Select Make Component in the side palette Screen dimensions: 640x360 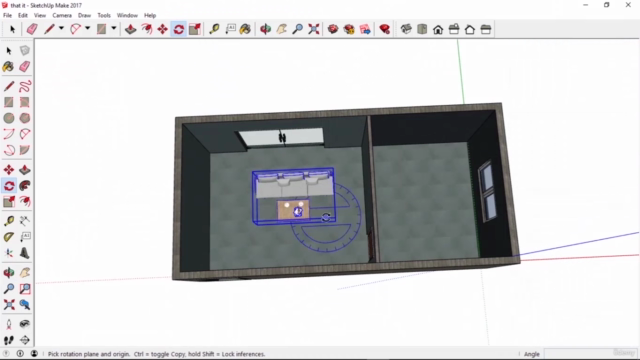(24, 51)
